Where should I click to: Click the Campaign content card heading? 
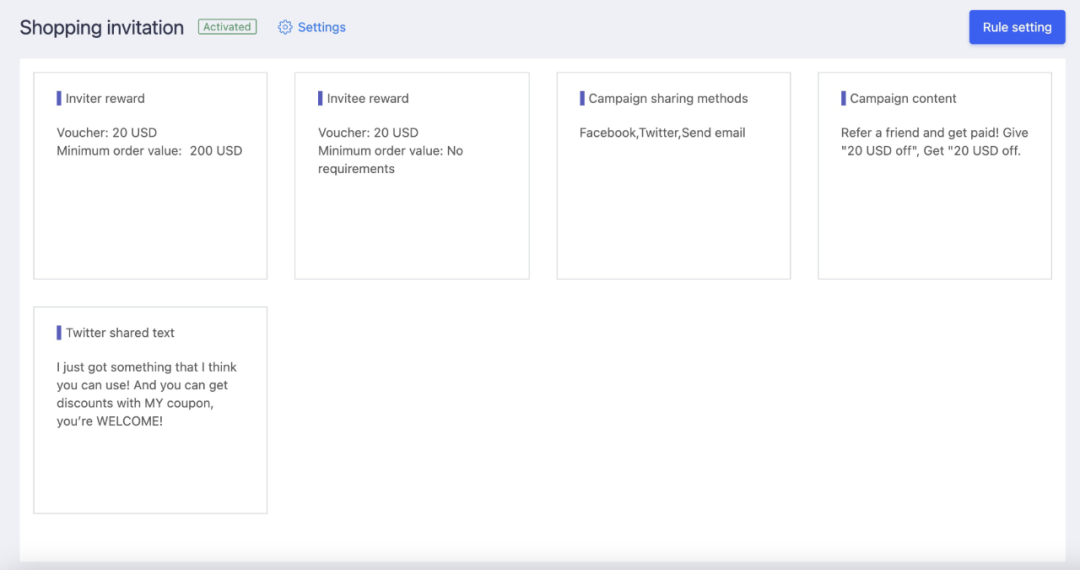click(903, 98)
